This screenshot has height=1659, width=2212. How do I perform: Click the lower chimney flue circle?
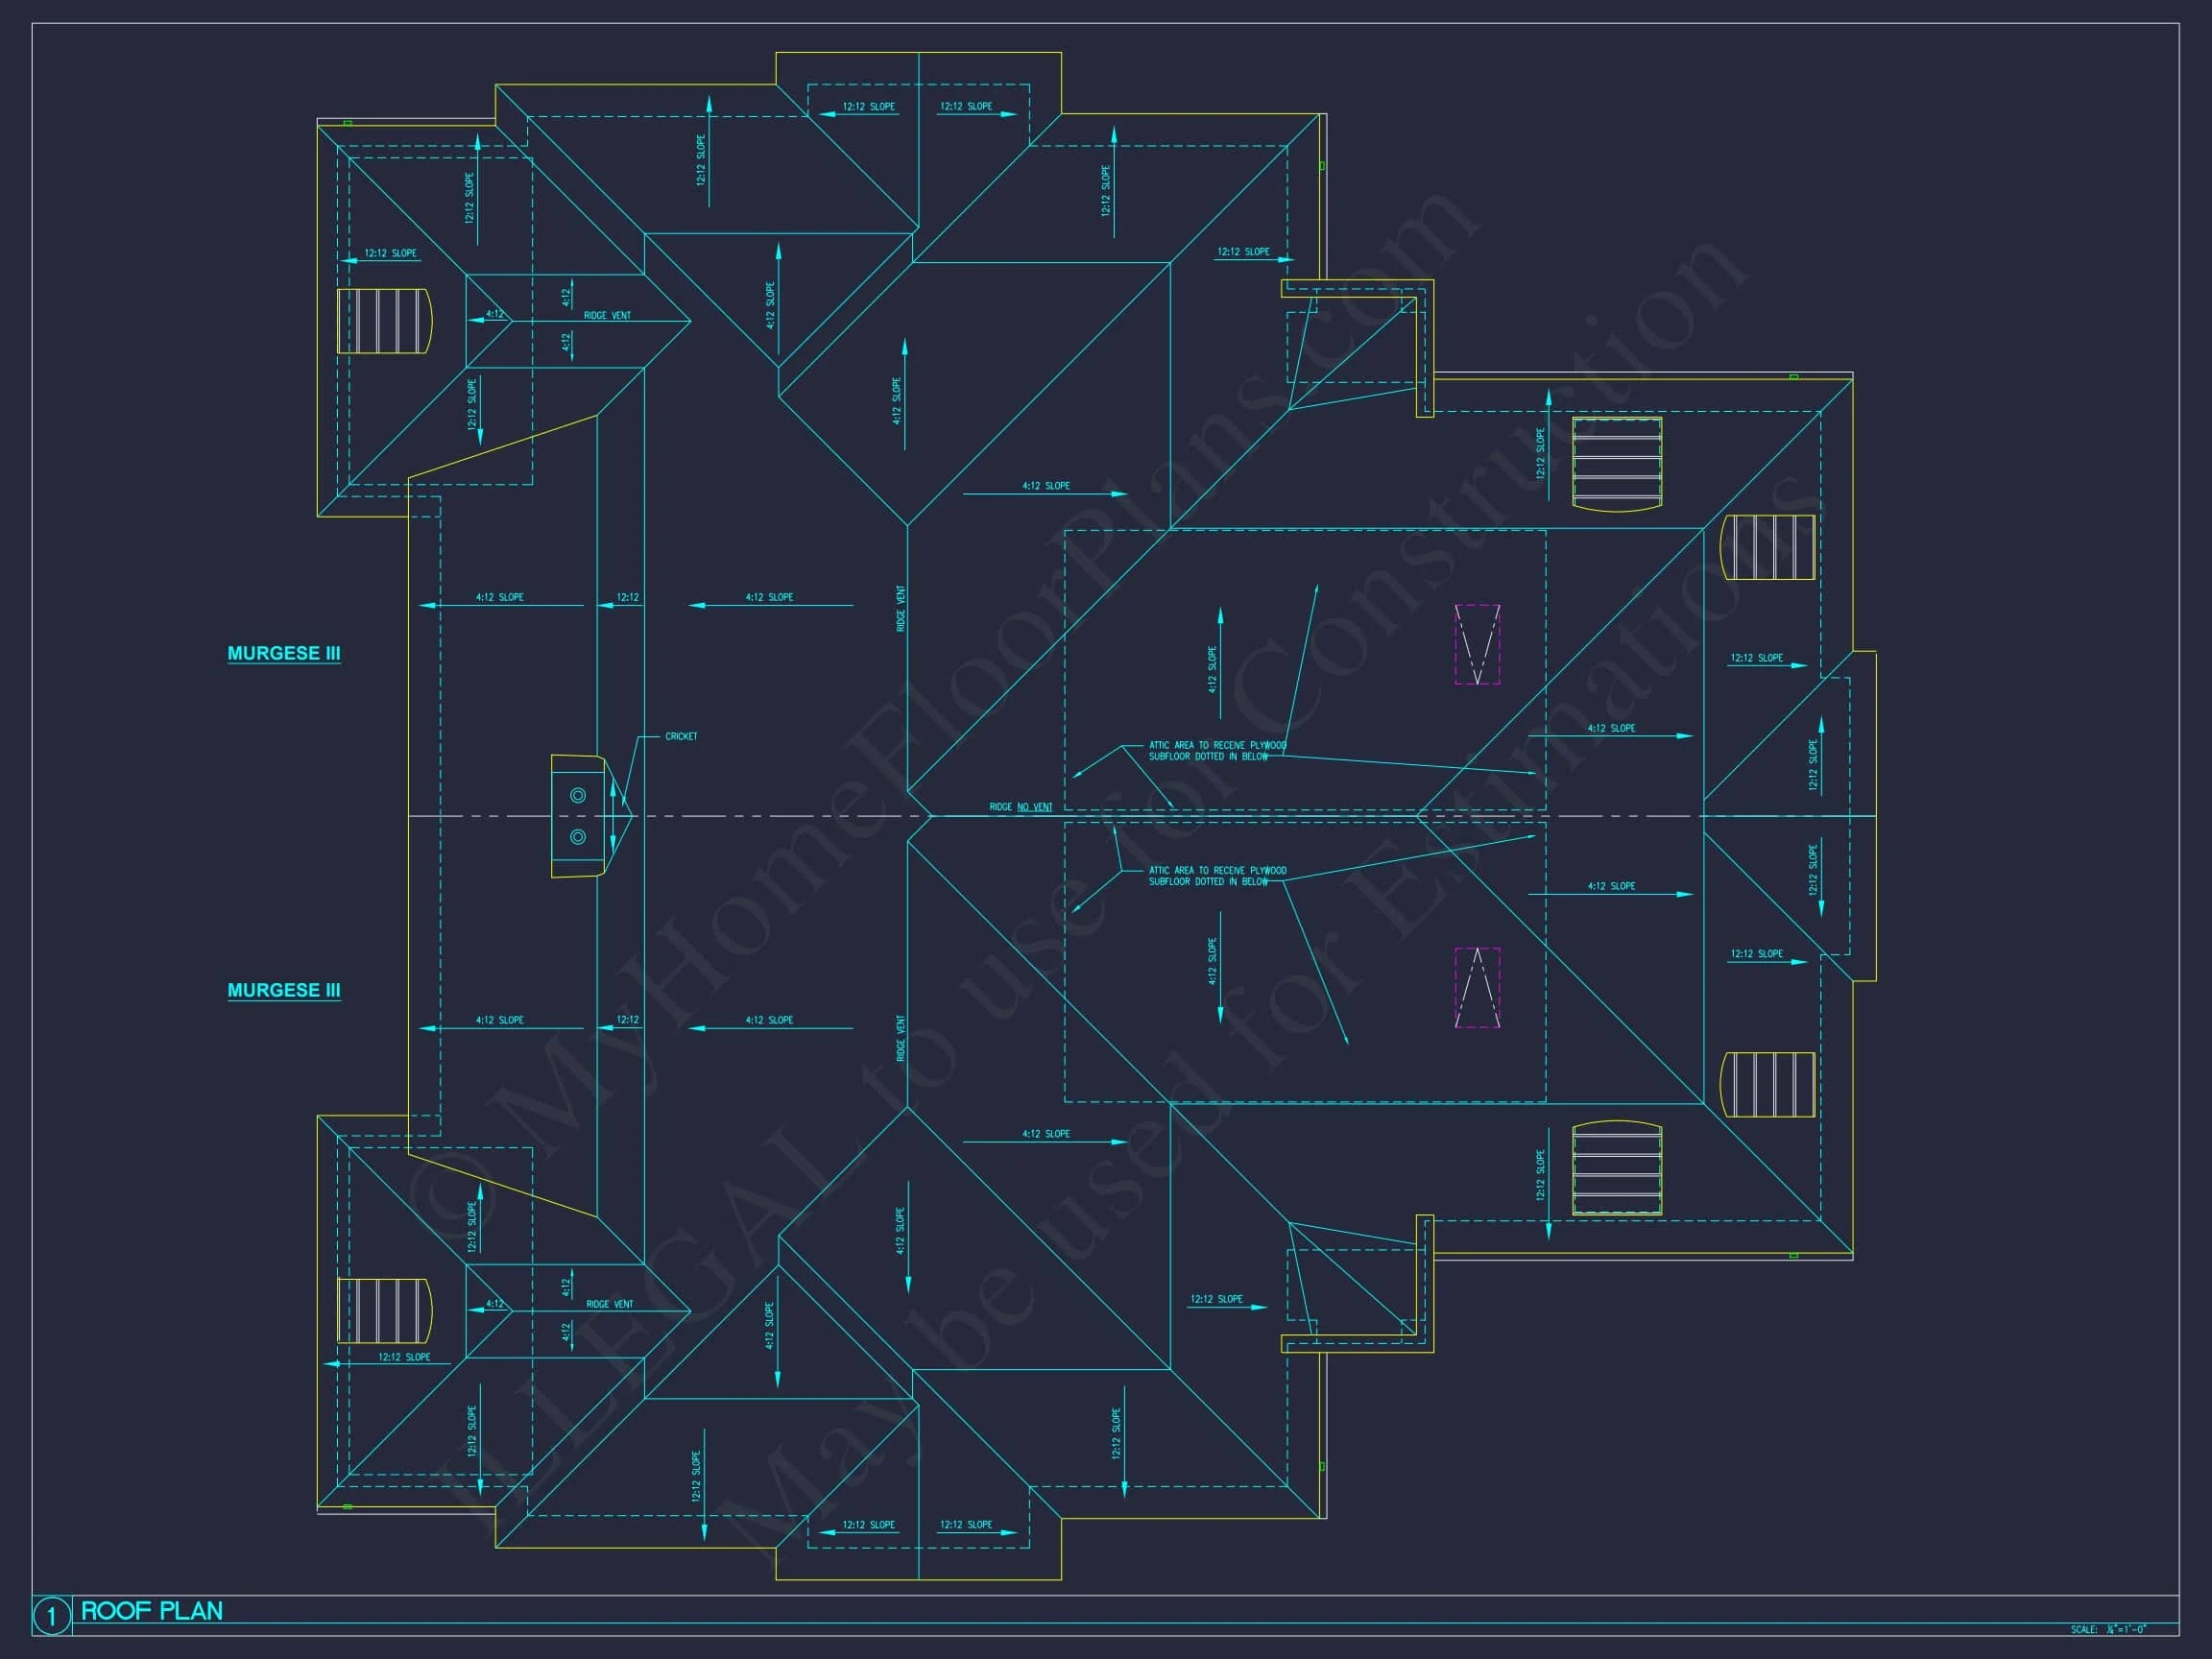pos(578,837)
